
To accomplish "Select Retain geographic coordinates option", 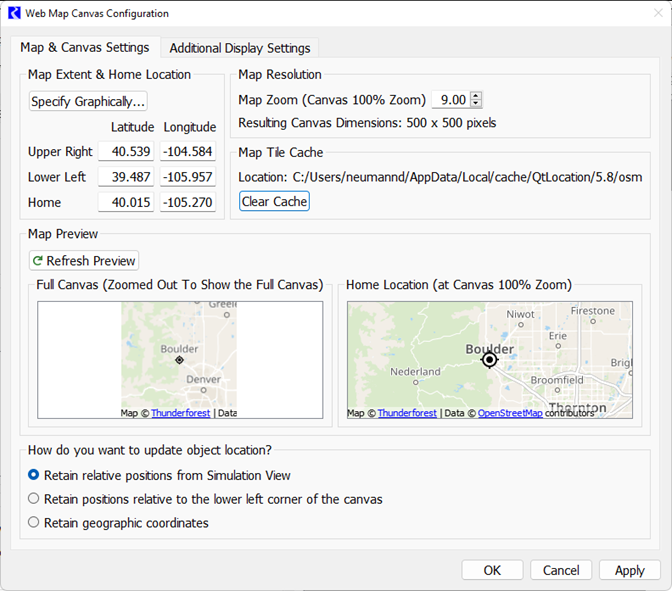I will 34,522.
